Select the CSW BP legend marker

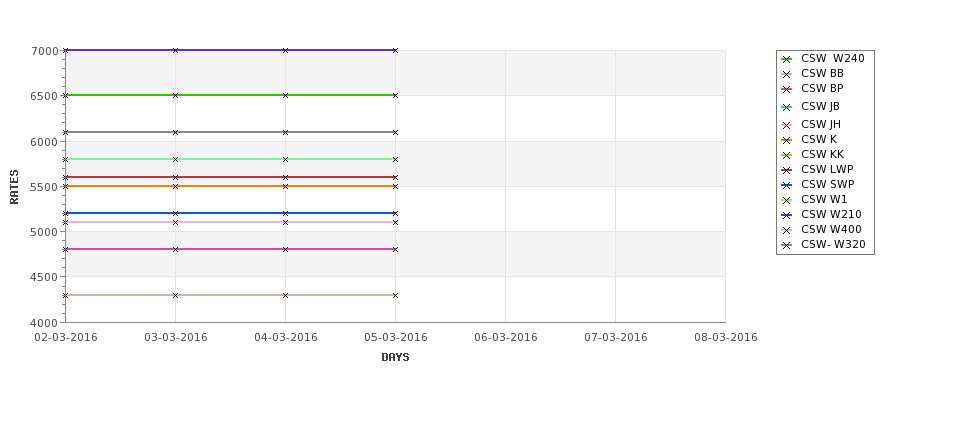tap(786, 89)
